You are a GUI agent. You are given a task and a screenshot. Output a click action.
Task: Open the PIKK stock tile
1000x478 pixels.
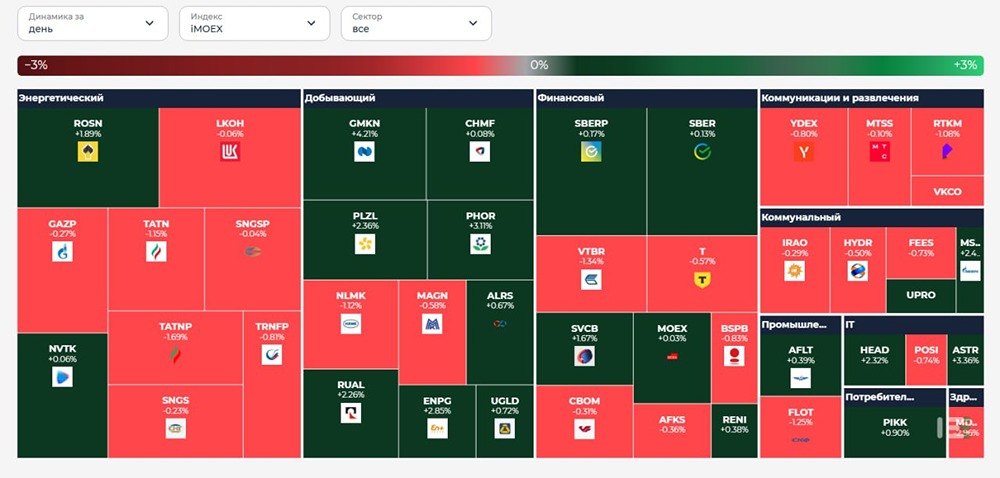[895, 432]
